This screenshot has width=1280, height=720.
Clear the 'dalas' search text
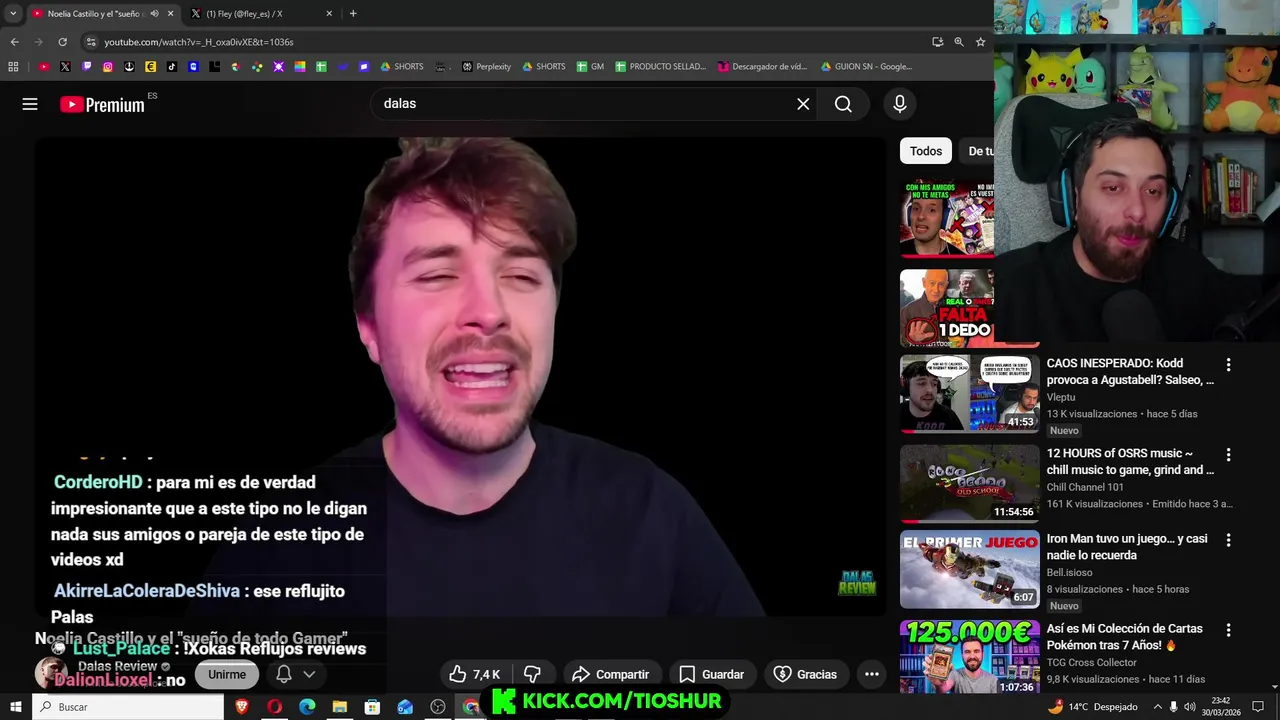(803, 104)
